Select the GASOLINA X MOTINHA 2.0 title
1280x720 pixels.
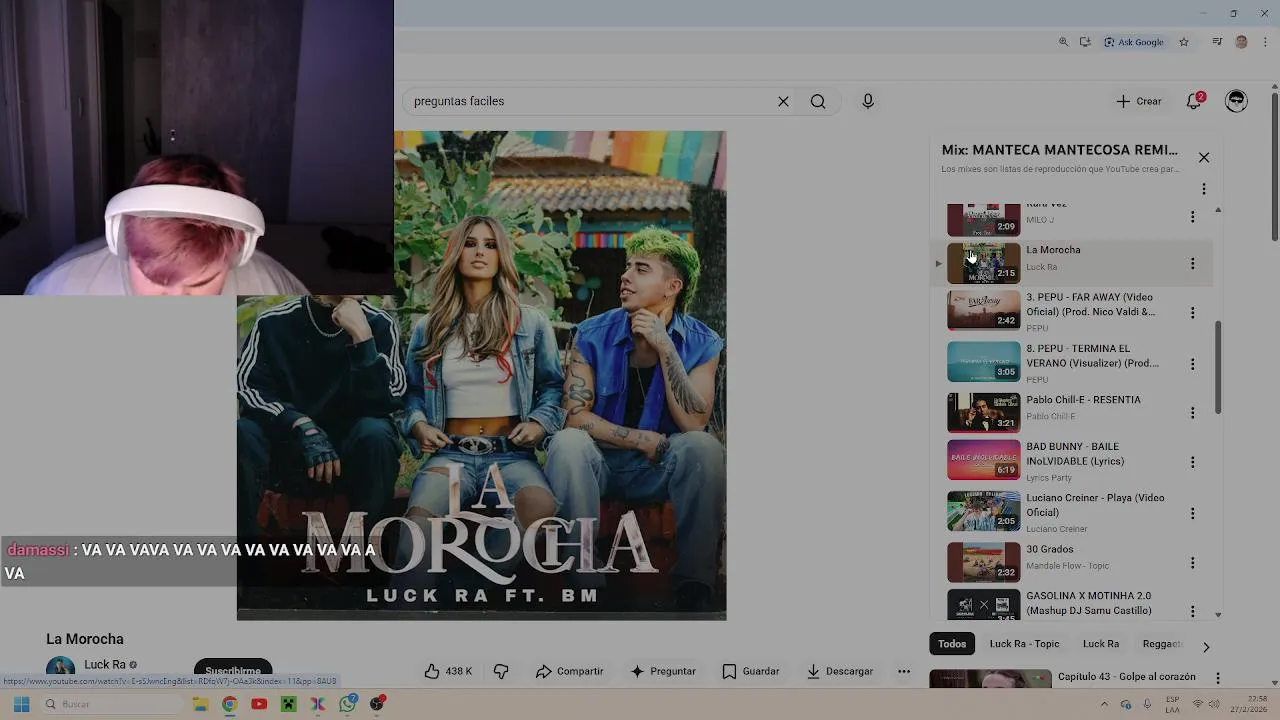[1088, 603]
